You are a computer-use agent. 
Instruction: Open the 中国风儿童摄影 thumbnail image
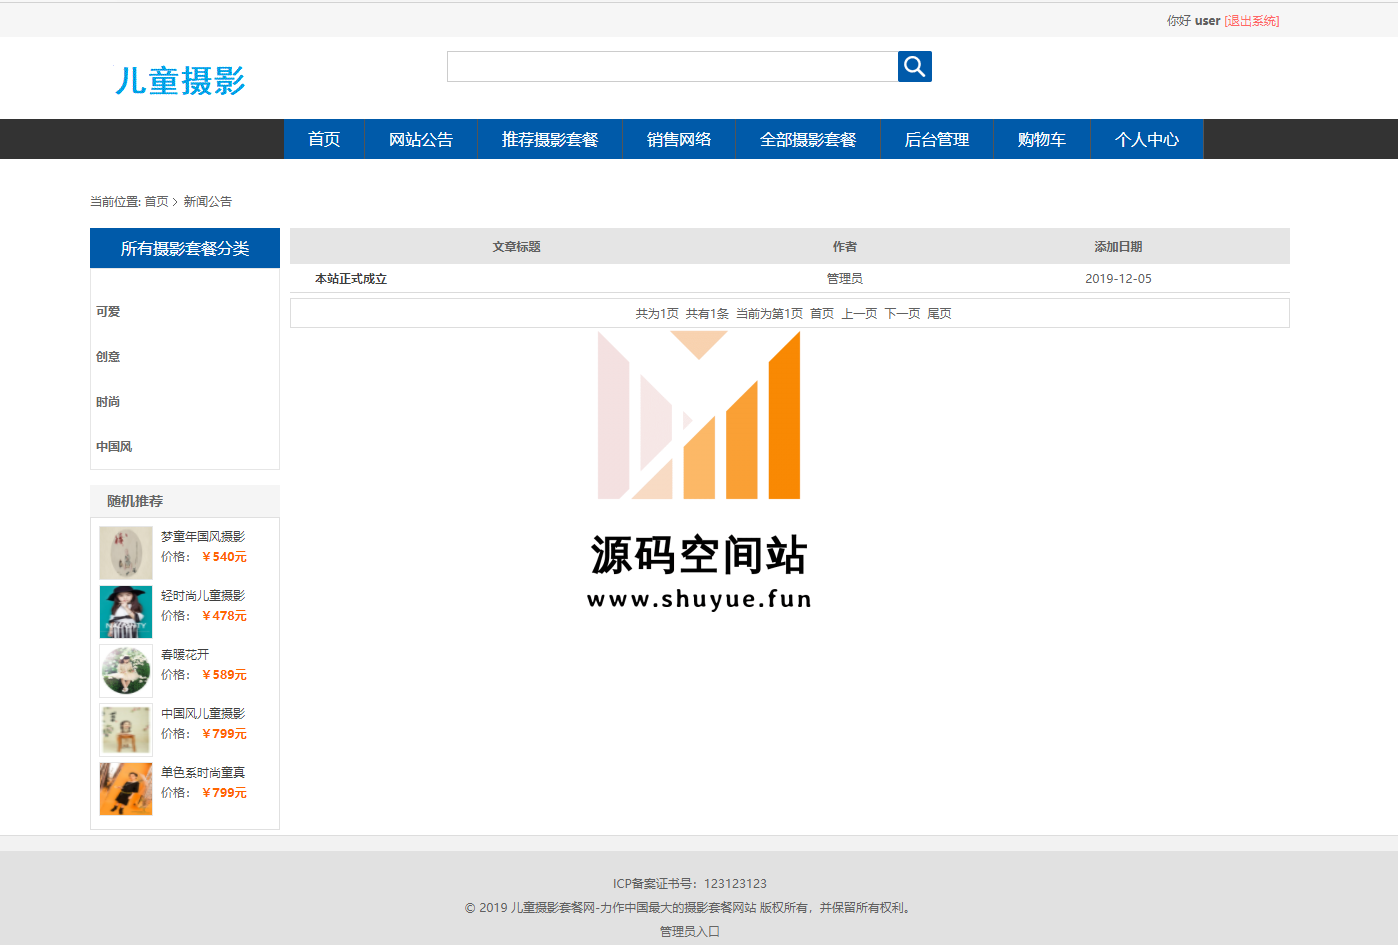(126, 730)
